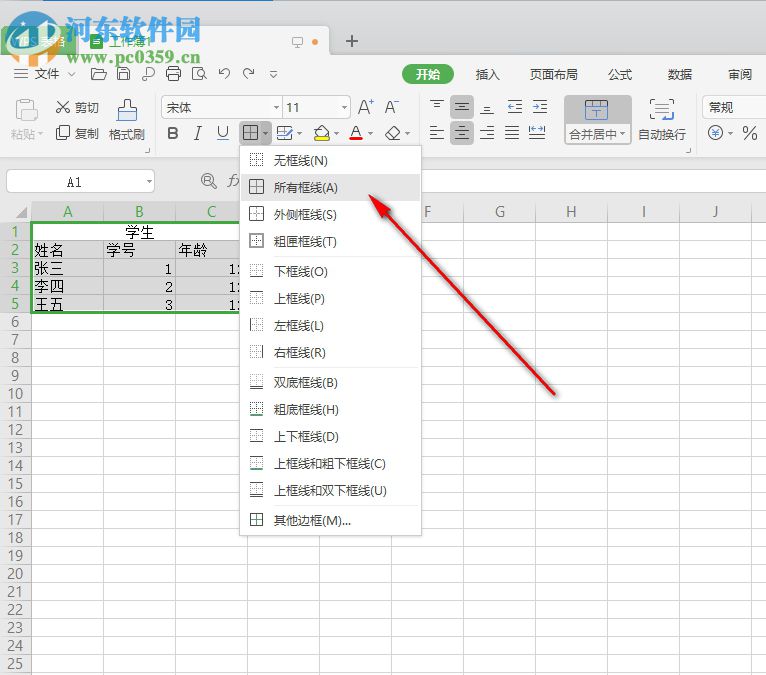Apply percent style format
766x675 pixels.
pyautogui.click(x=750, y=133)
